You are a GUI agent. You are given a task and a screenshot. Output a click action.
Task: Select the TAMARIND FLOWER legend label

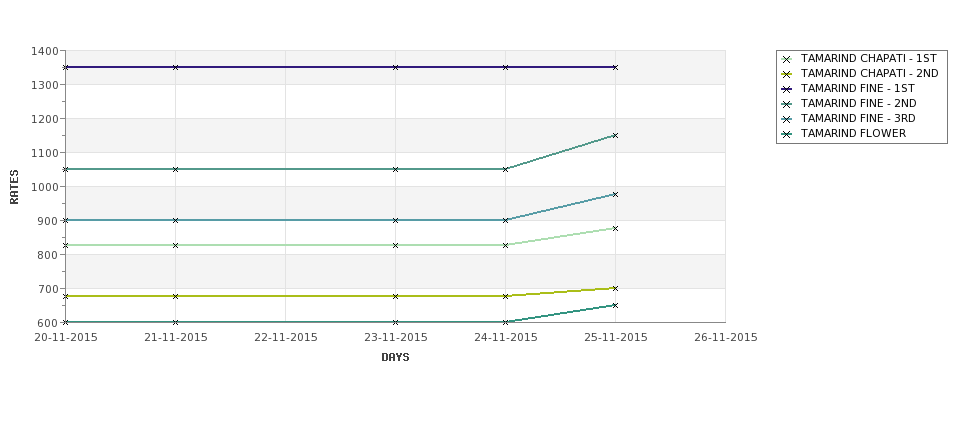[x=853, y=133]
